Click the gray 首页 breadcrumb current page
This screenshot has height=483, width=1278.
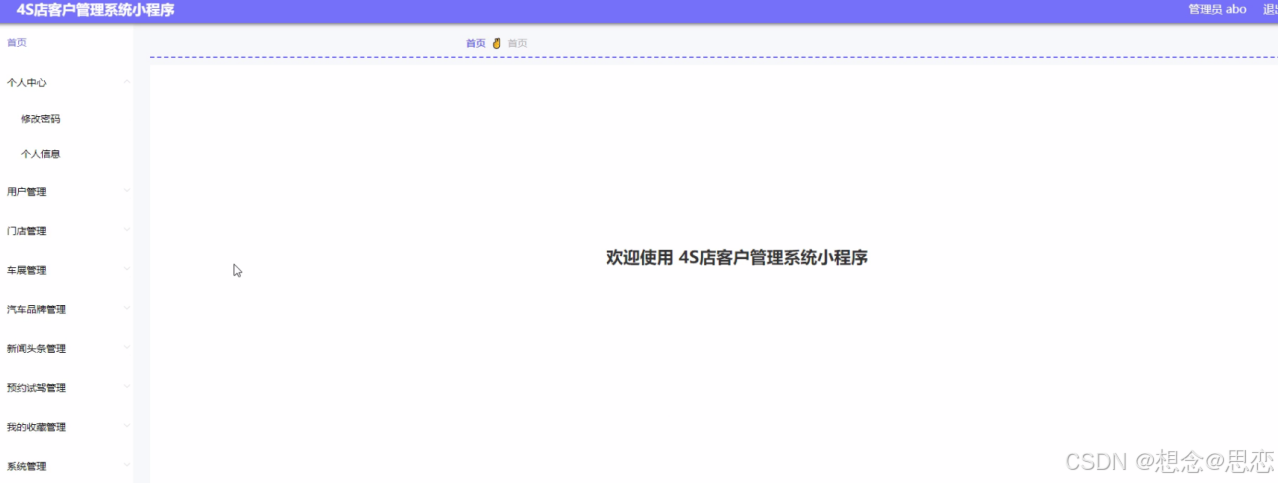[x=517, y=43]
